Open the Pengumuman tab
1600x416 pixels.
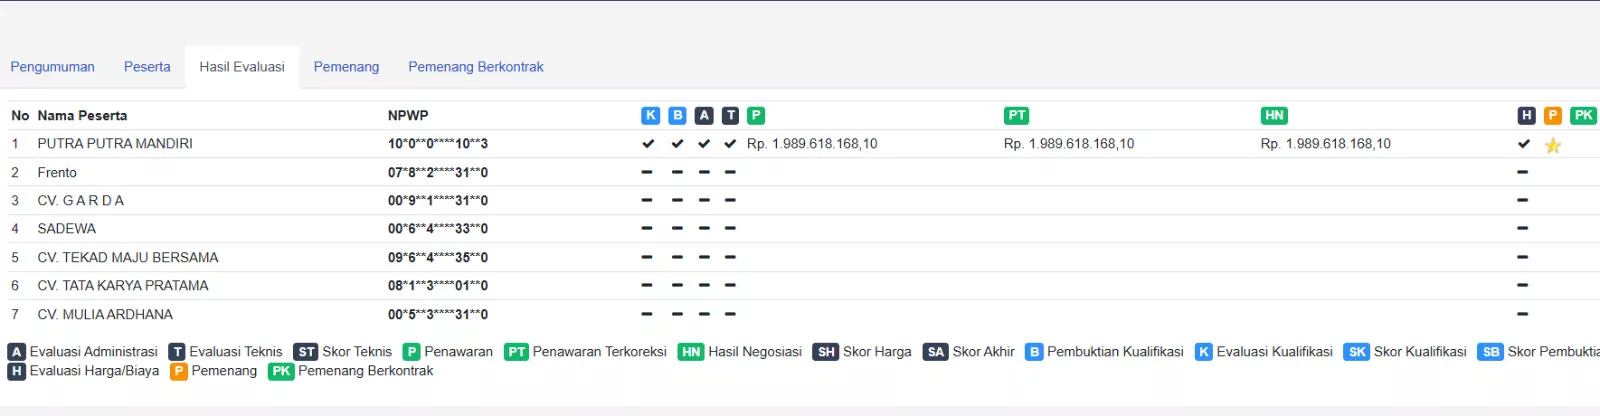point(52,67)
